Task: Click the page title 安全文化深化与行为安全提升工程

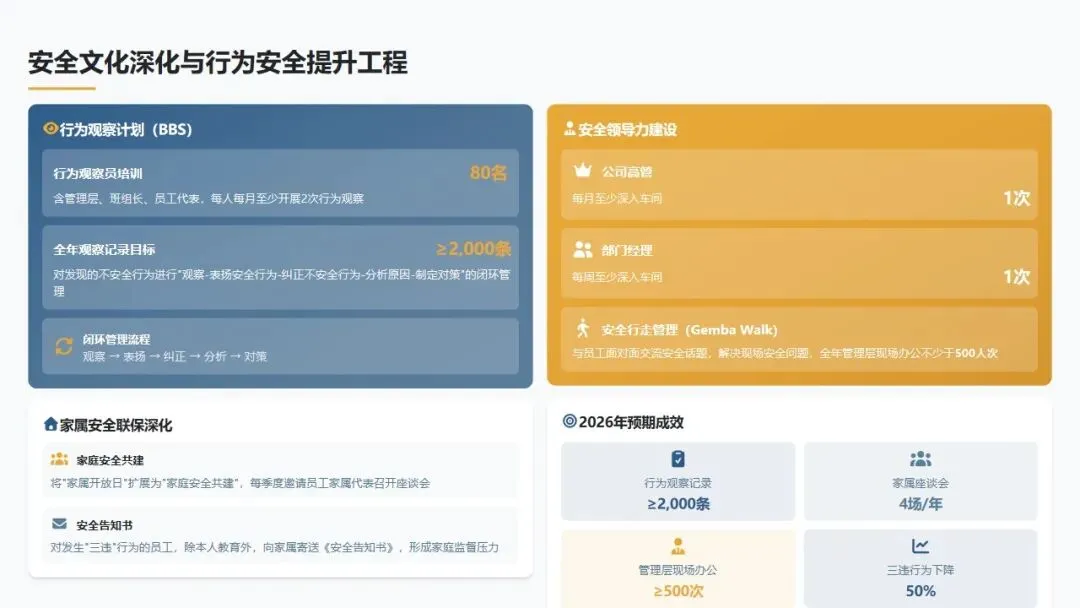Action: [218, 63]
